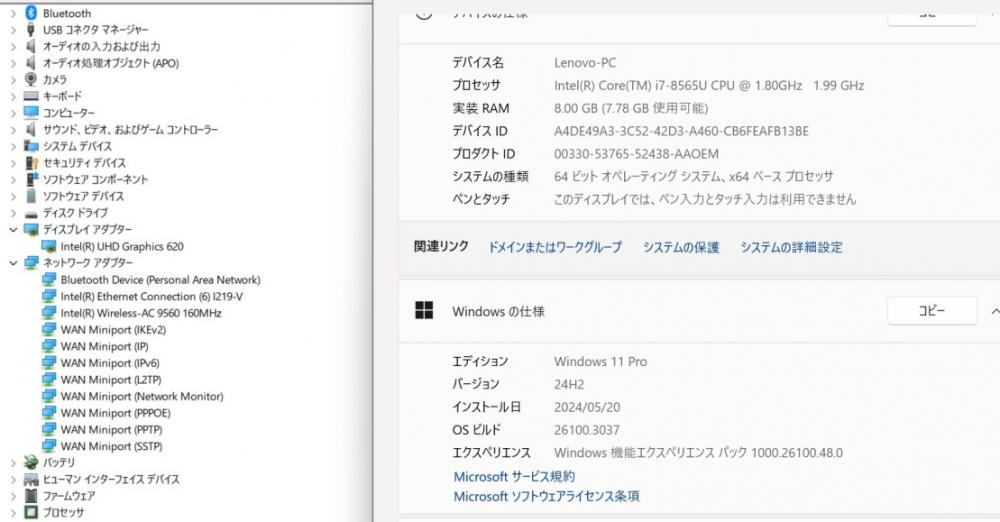Click コピー button for Windows の仕様
This screenshot has width=1000, height=522.
(x=932, y=311)
